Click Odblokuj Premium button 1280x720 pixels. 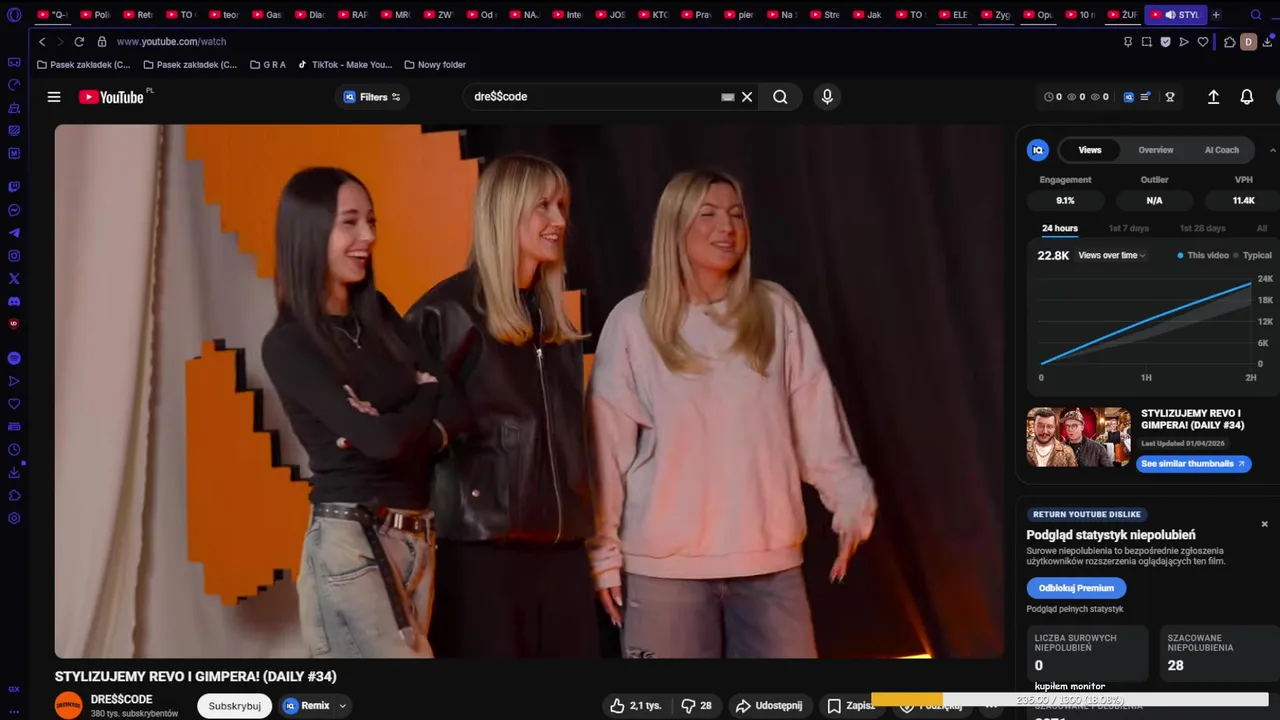point(1076,588)
